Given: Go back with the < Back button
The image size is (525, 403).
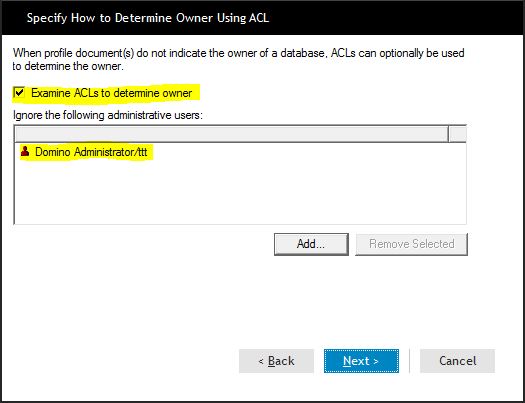Looking at the screenshot, I should tap(276, 361).
